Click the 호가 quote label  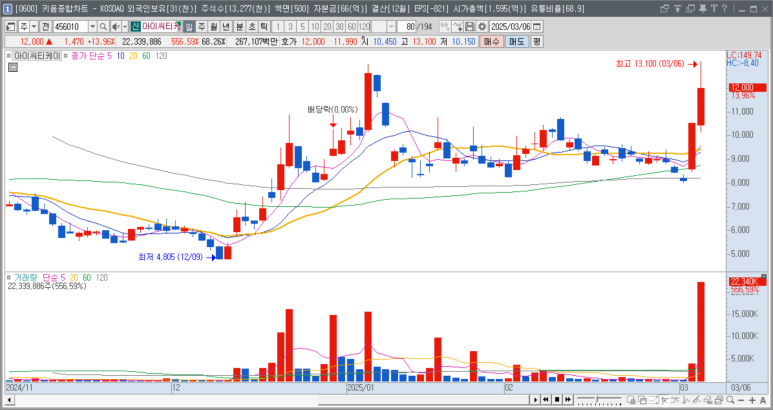click(x=289, y=42)
